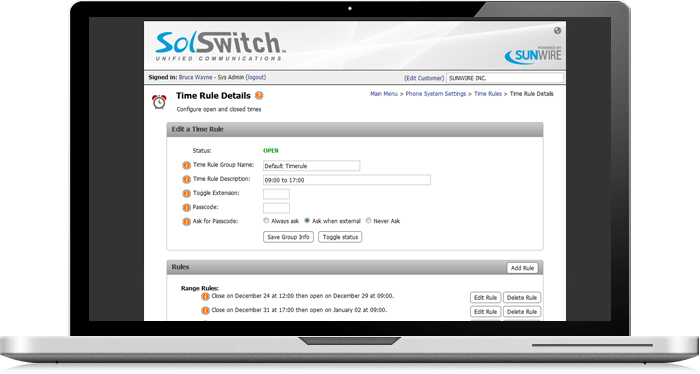Click the Add Rule button
The width and height of the screenshot is (700, 374).
(x=522, y=268)
